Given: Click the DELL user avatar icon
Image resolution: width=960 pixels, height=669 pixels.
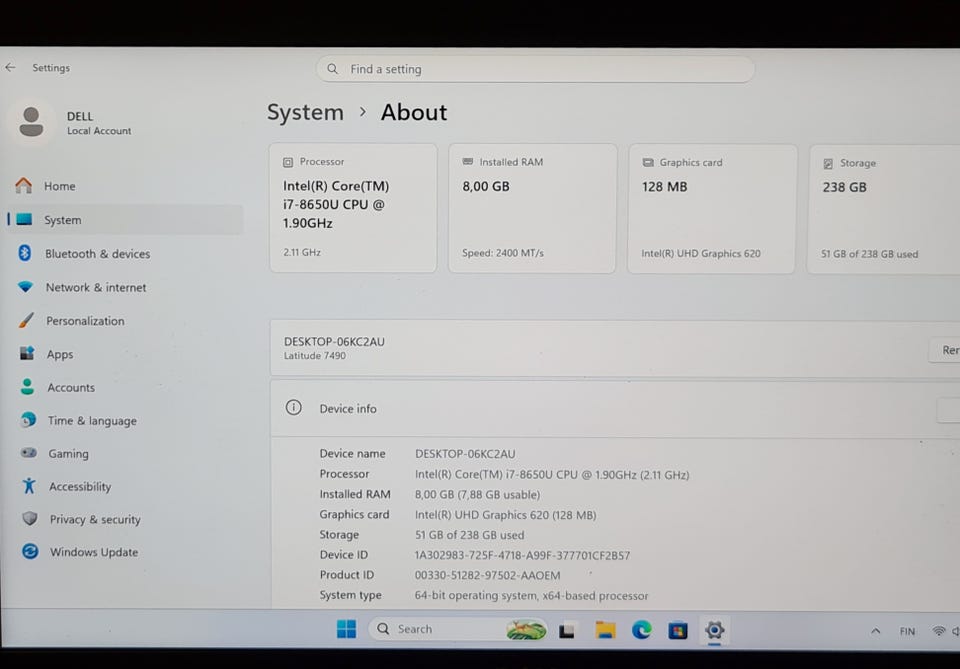Looking at the screenshot, I should pos(31,122).
